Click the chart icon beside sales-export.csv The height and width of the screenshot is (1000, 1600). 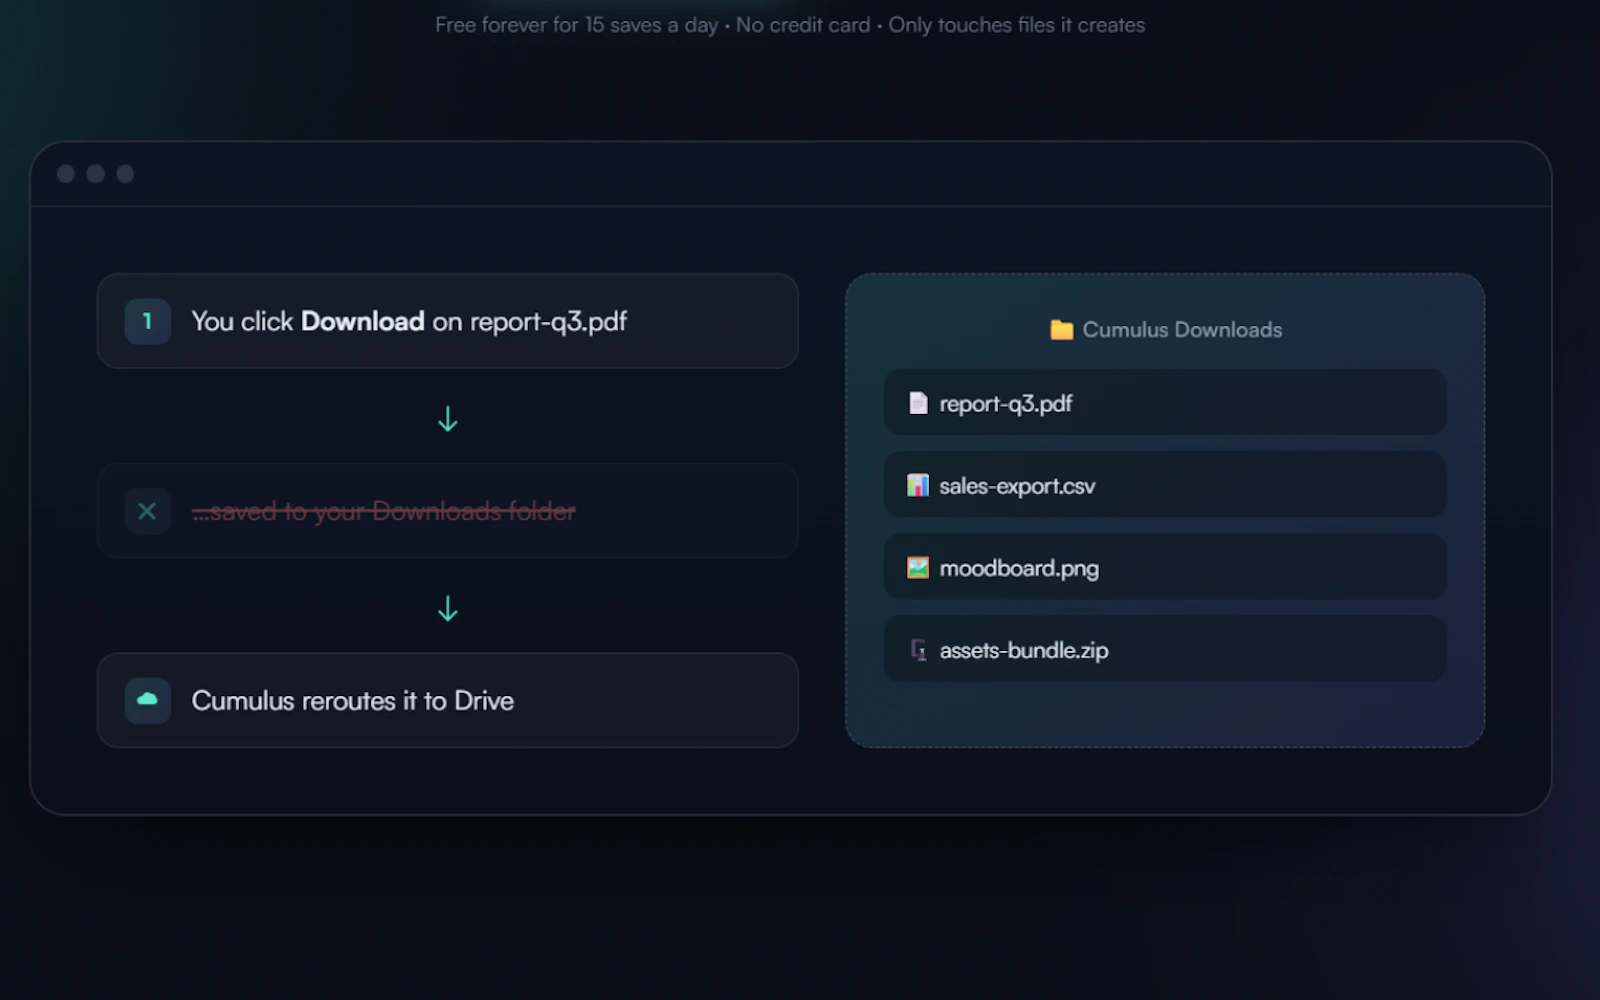click(x=917, y=485)
